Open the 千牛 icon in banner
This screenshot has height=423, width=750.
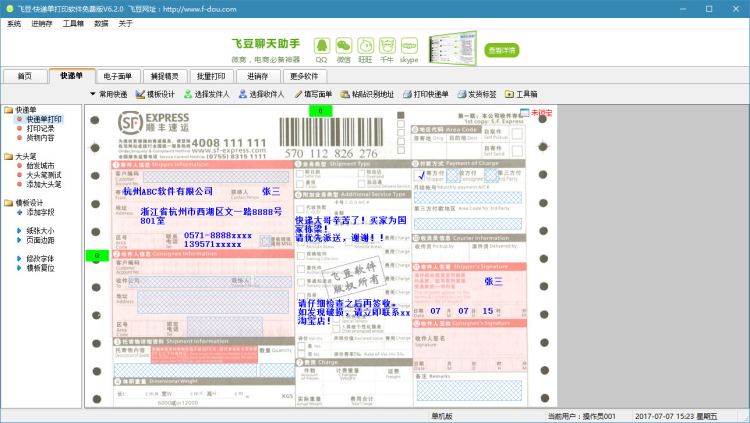coord(387,46)
